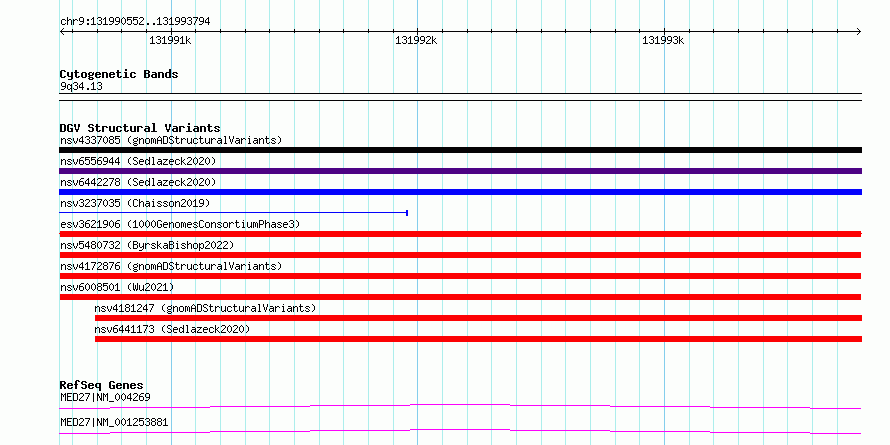Click the RefSeq Genes track title

pyautogui.click(x=102, y=385)
